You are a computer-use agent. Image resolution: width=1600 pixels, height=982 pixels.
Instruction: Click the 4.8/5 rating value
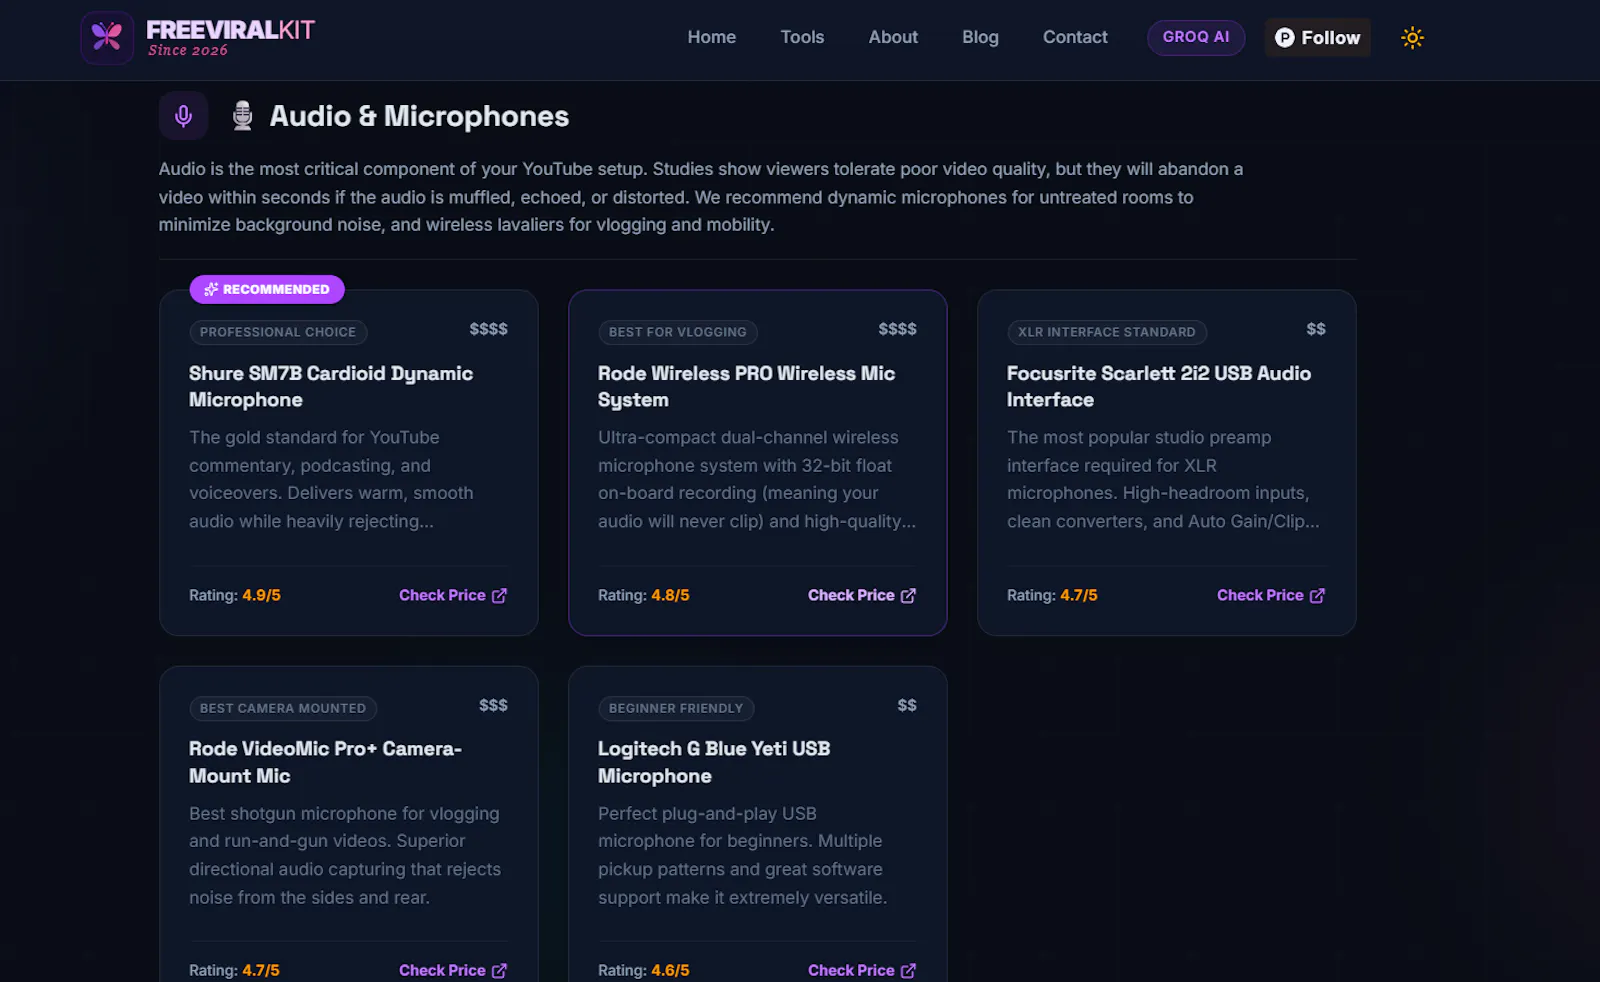point(670,596)
